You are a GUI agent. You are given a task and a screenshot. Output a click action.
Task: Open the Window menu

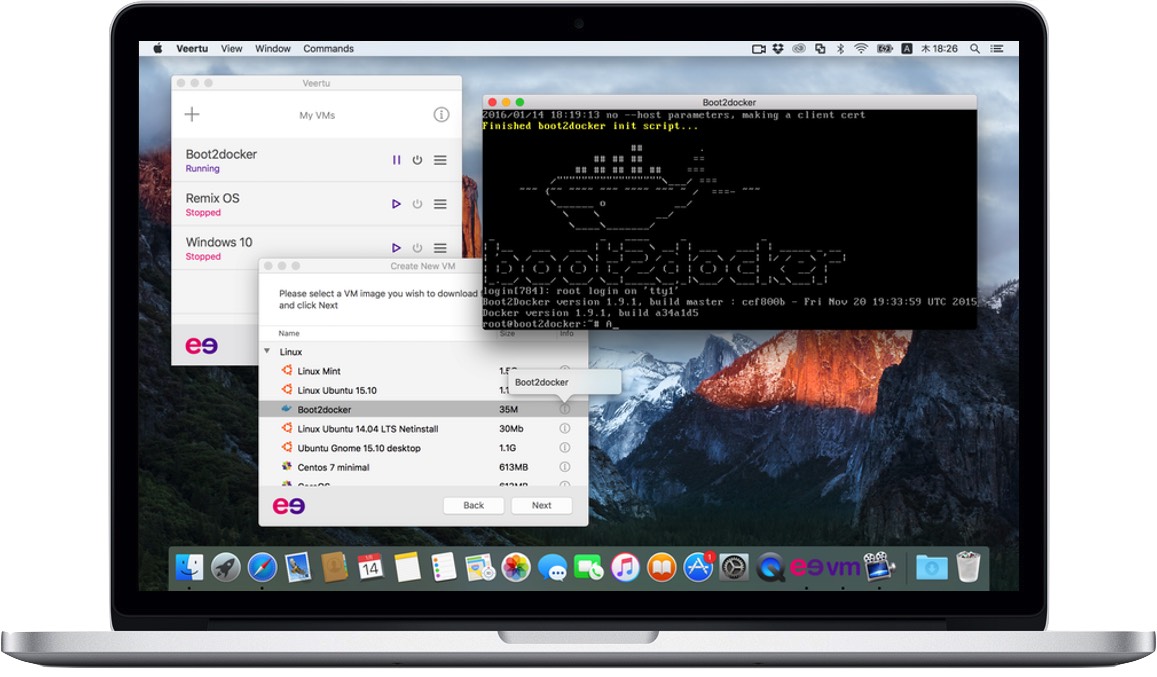(273, 49)
